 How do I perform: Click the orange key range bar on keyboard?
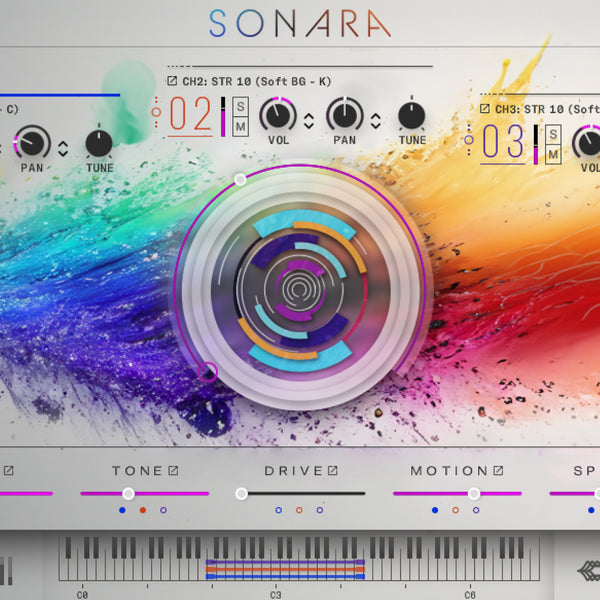point(285,569)
